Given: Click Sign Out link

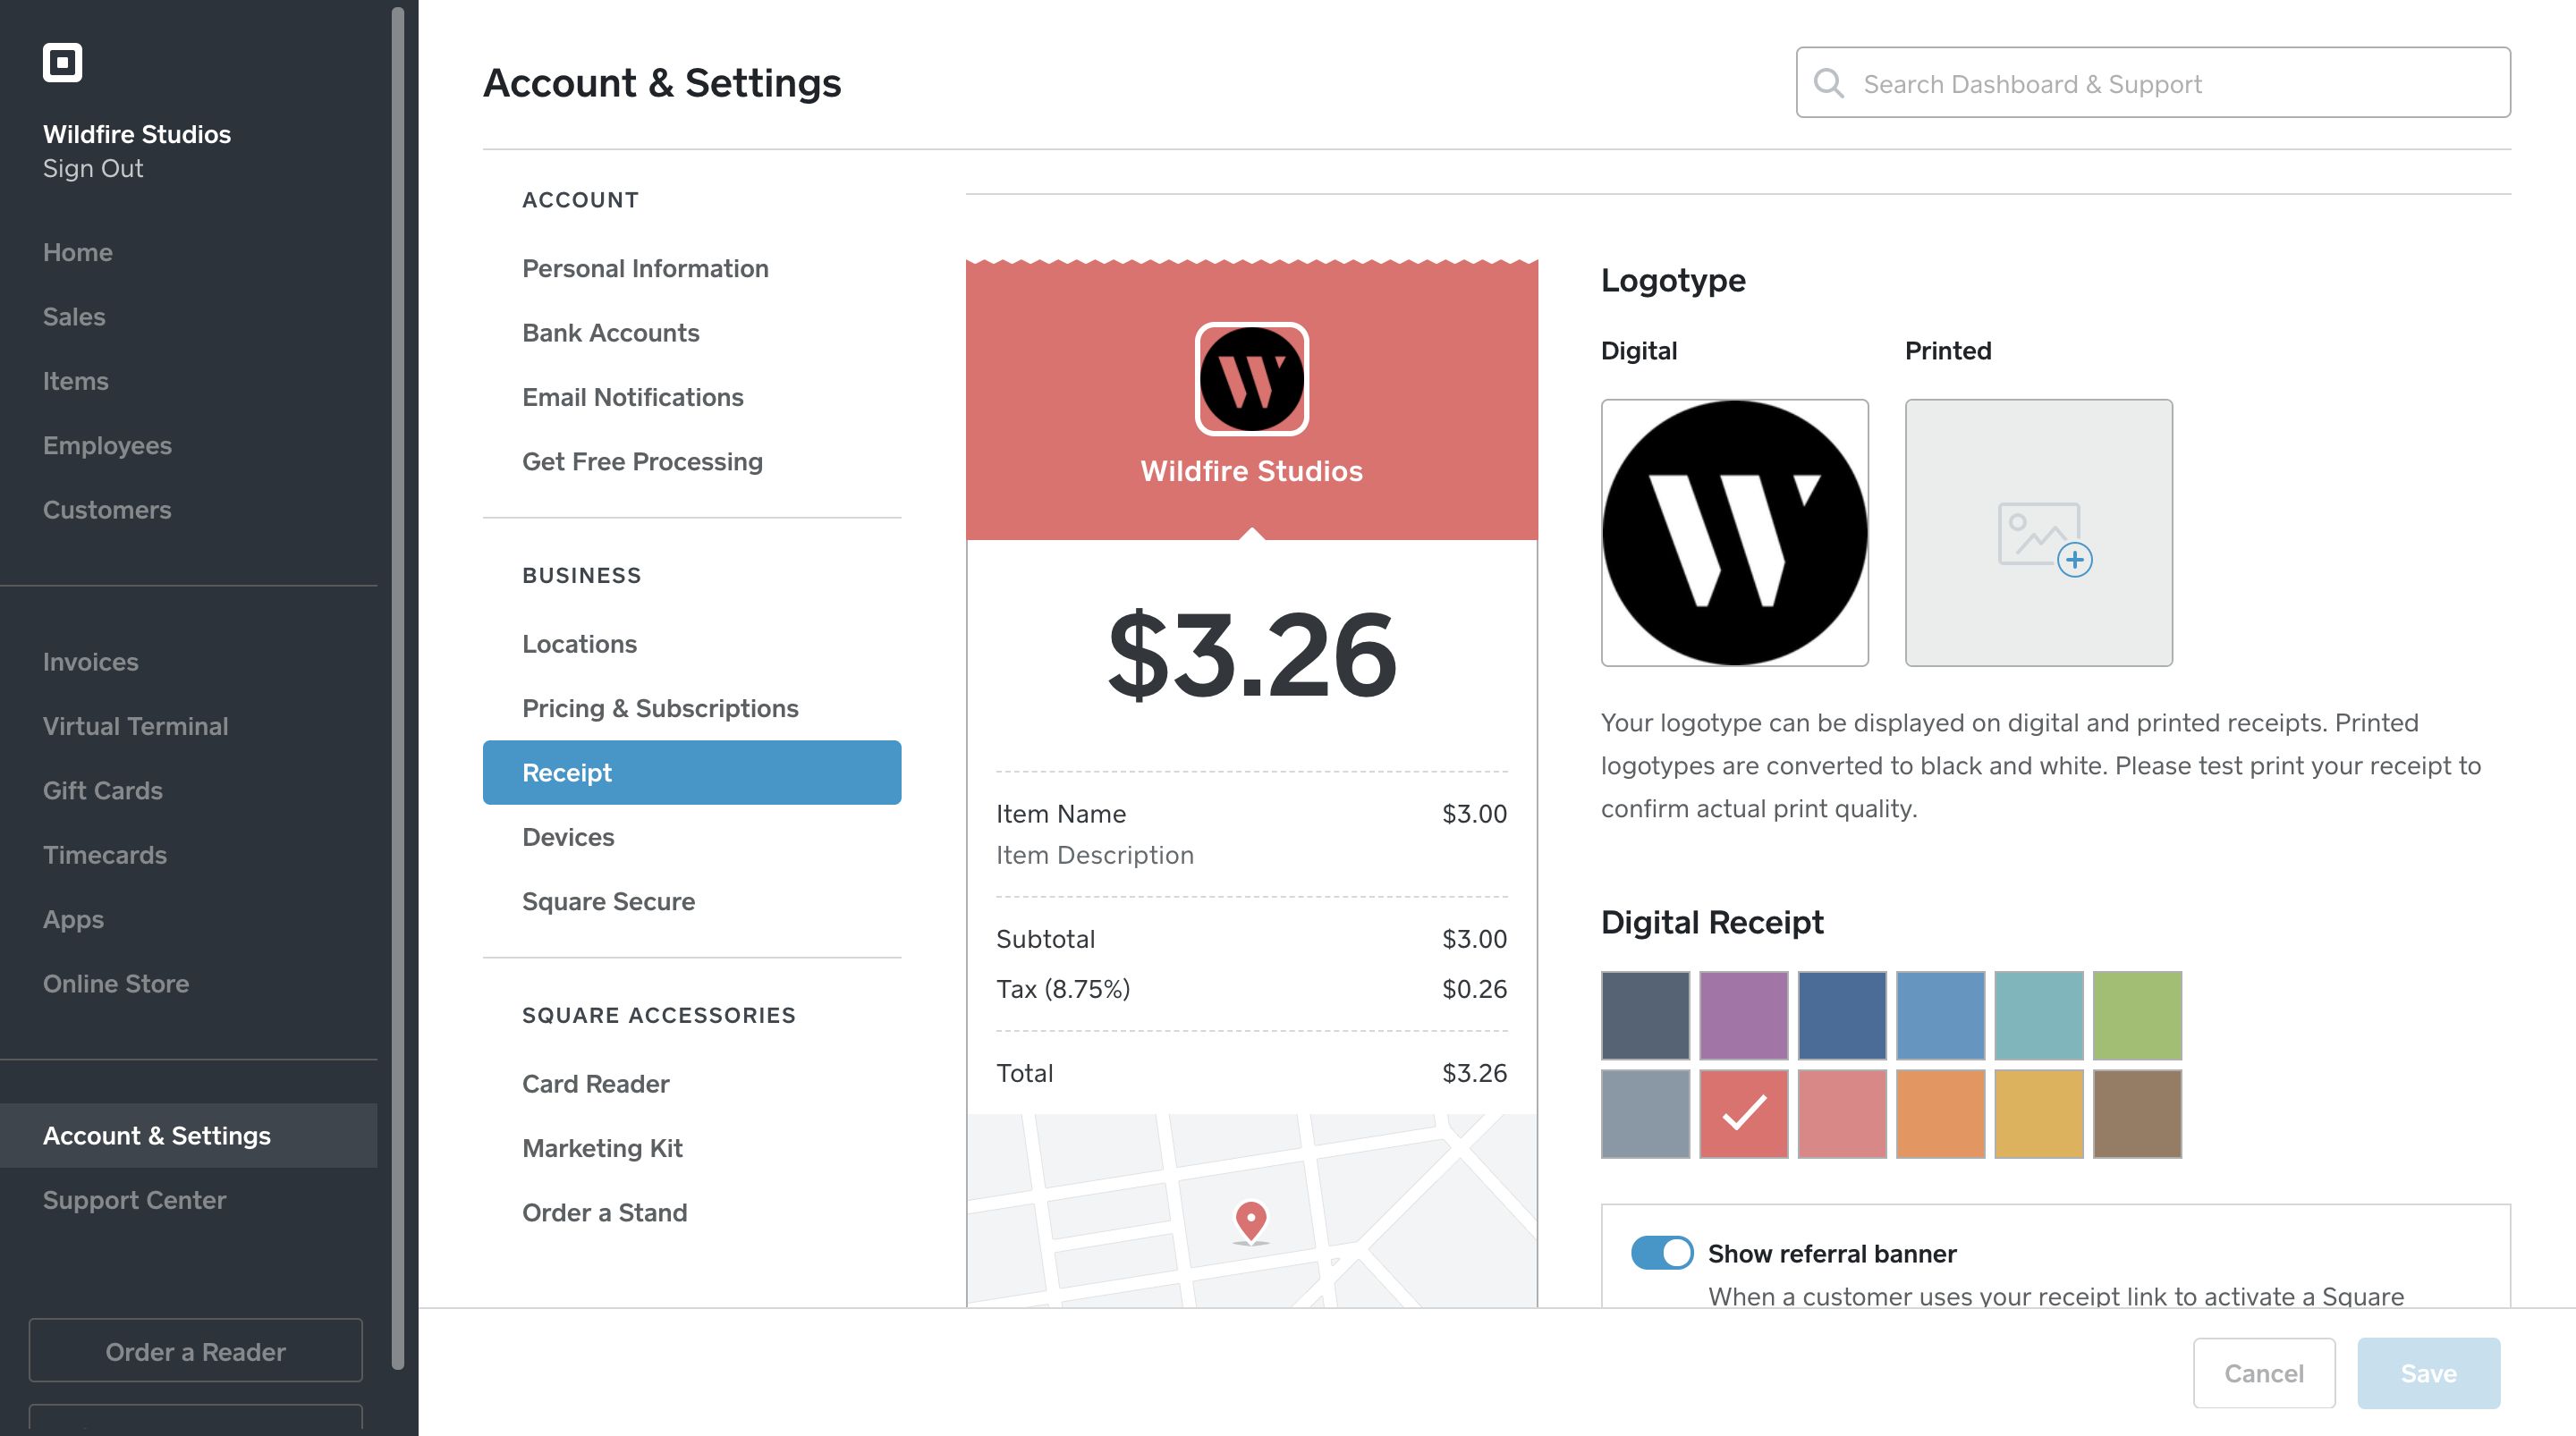Looking at the screenshot, I should (92, 168).
